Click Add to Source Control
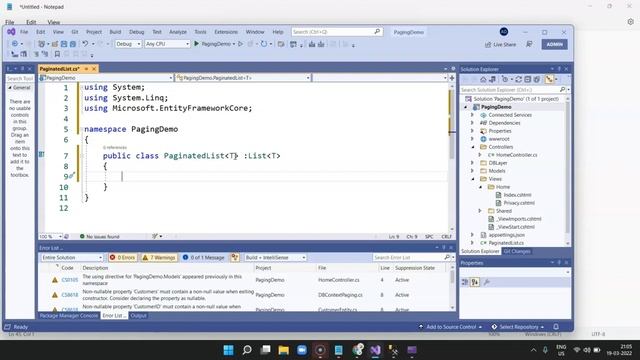The height and width of the screenshot is (360, 640). tap(450, 327)
